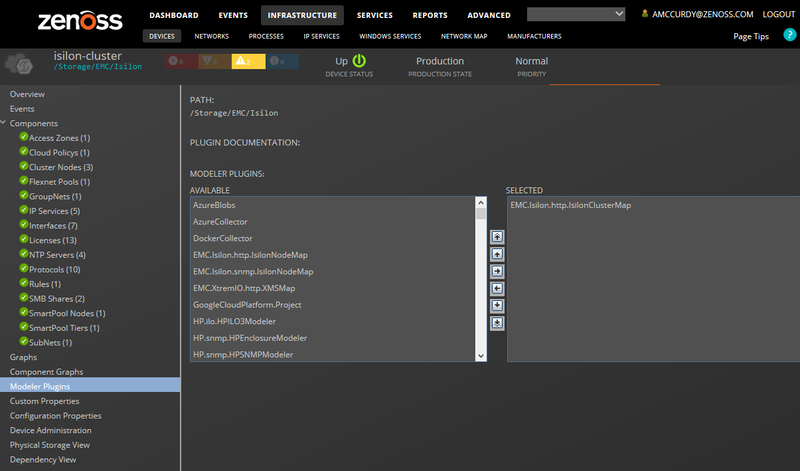
Task: Click the error events orange badge
Action: click(215, 61)
